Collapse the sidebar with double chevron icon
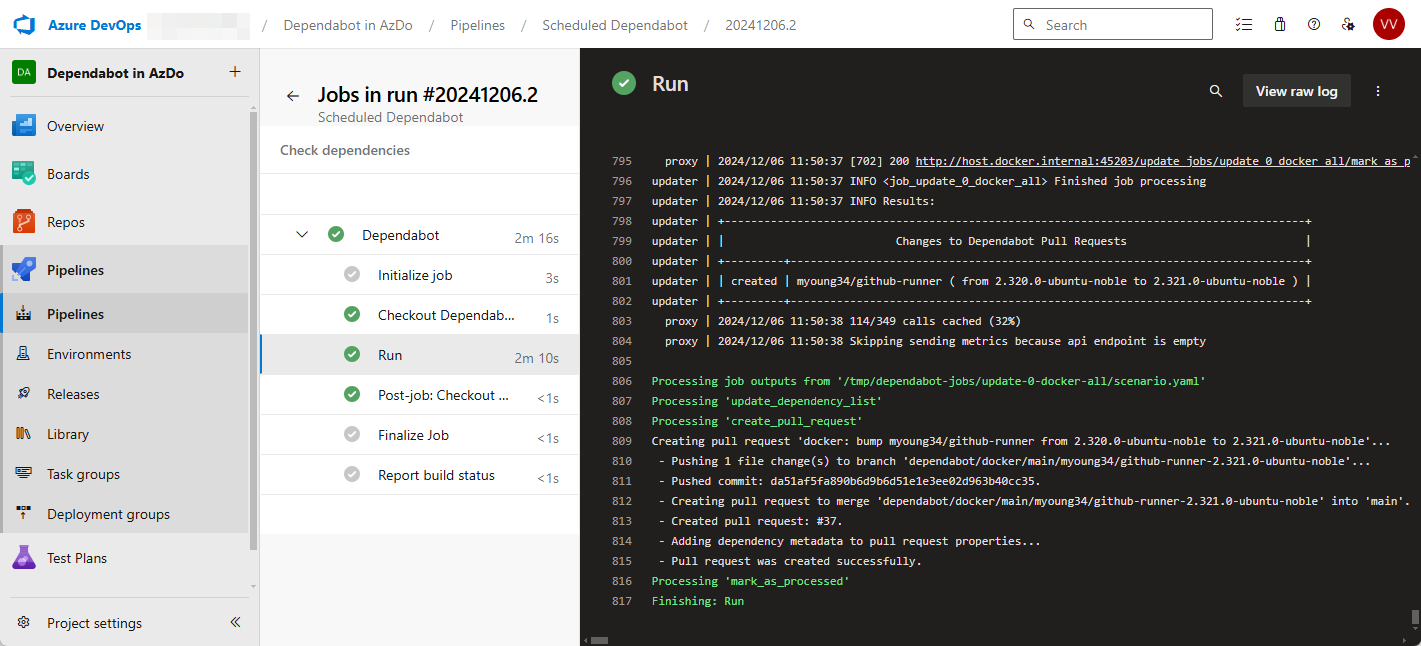 (x=235, y=622)
